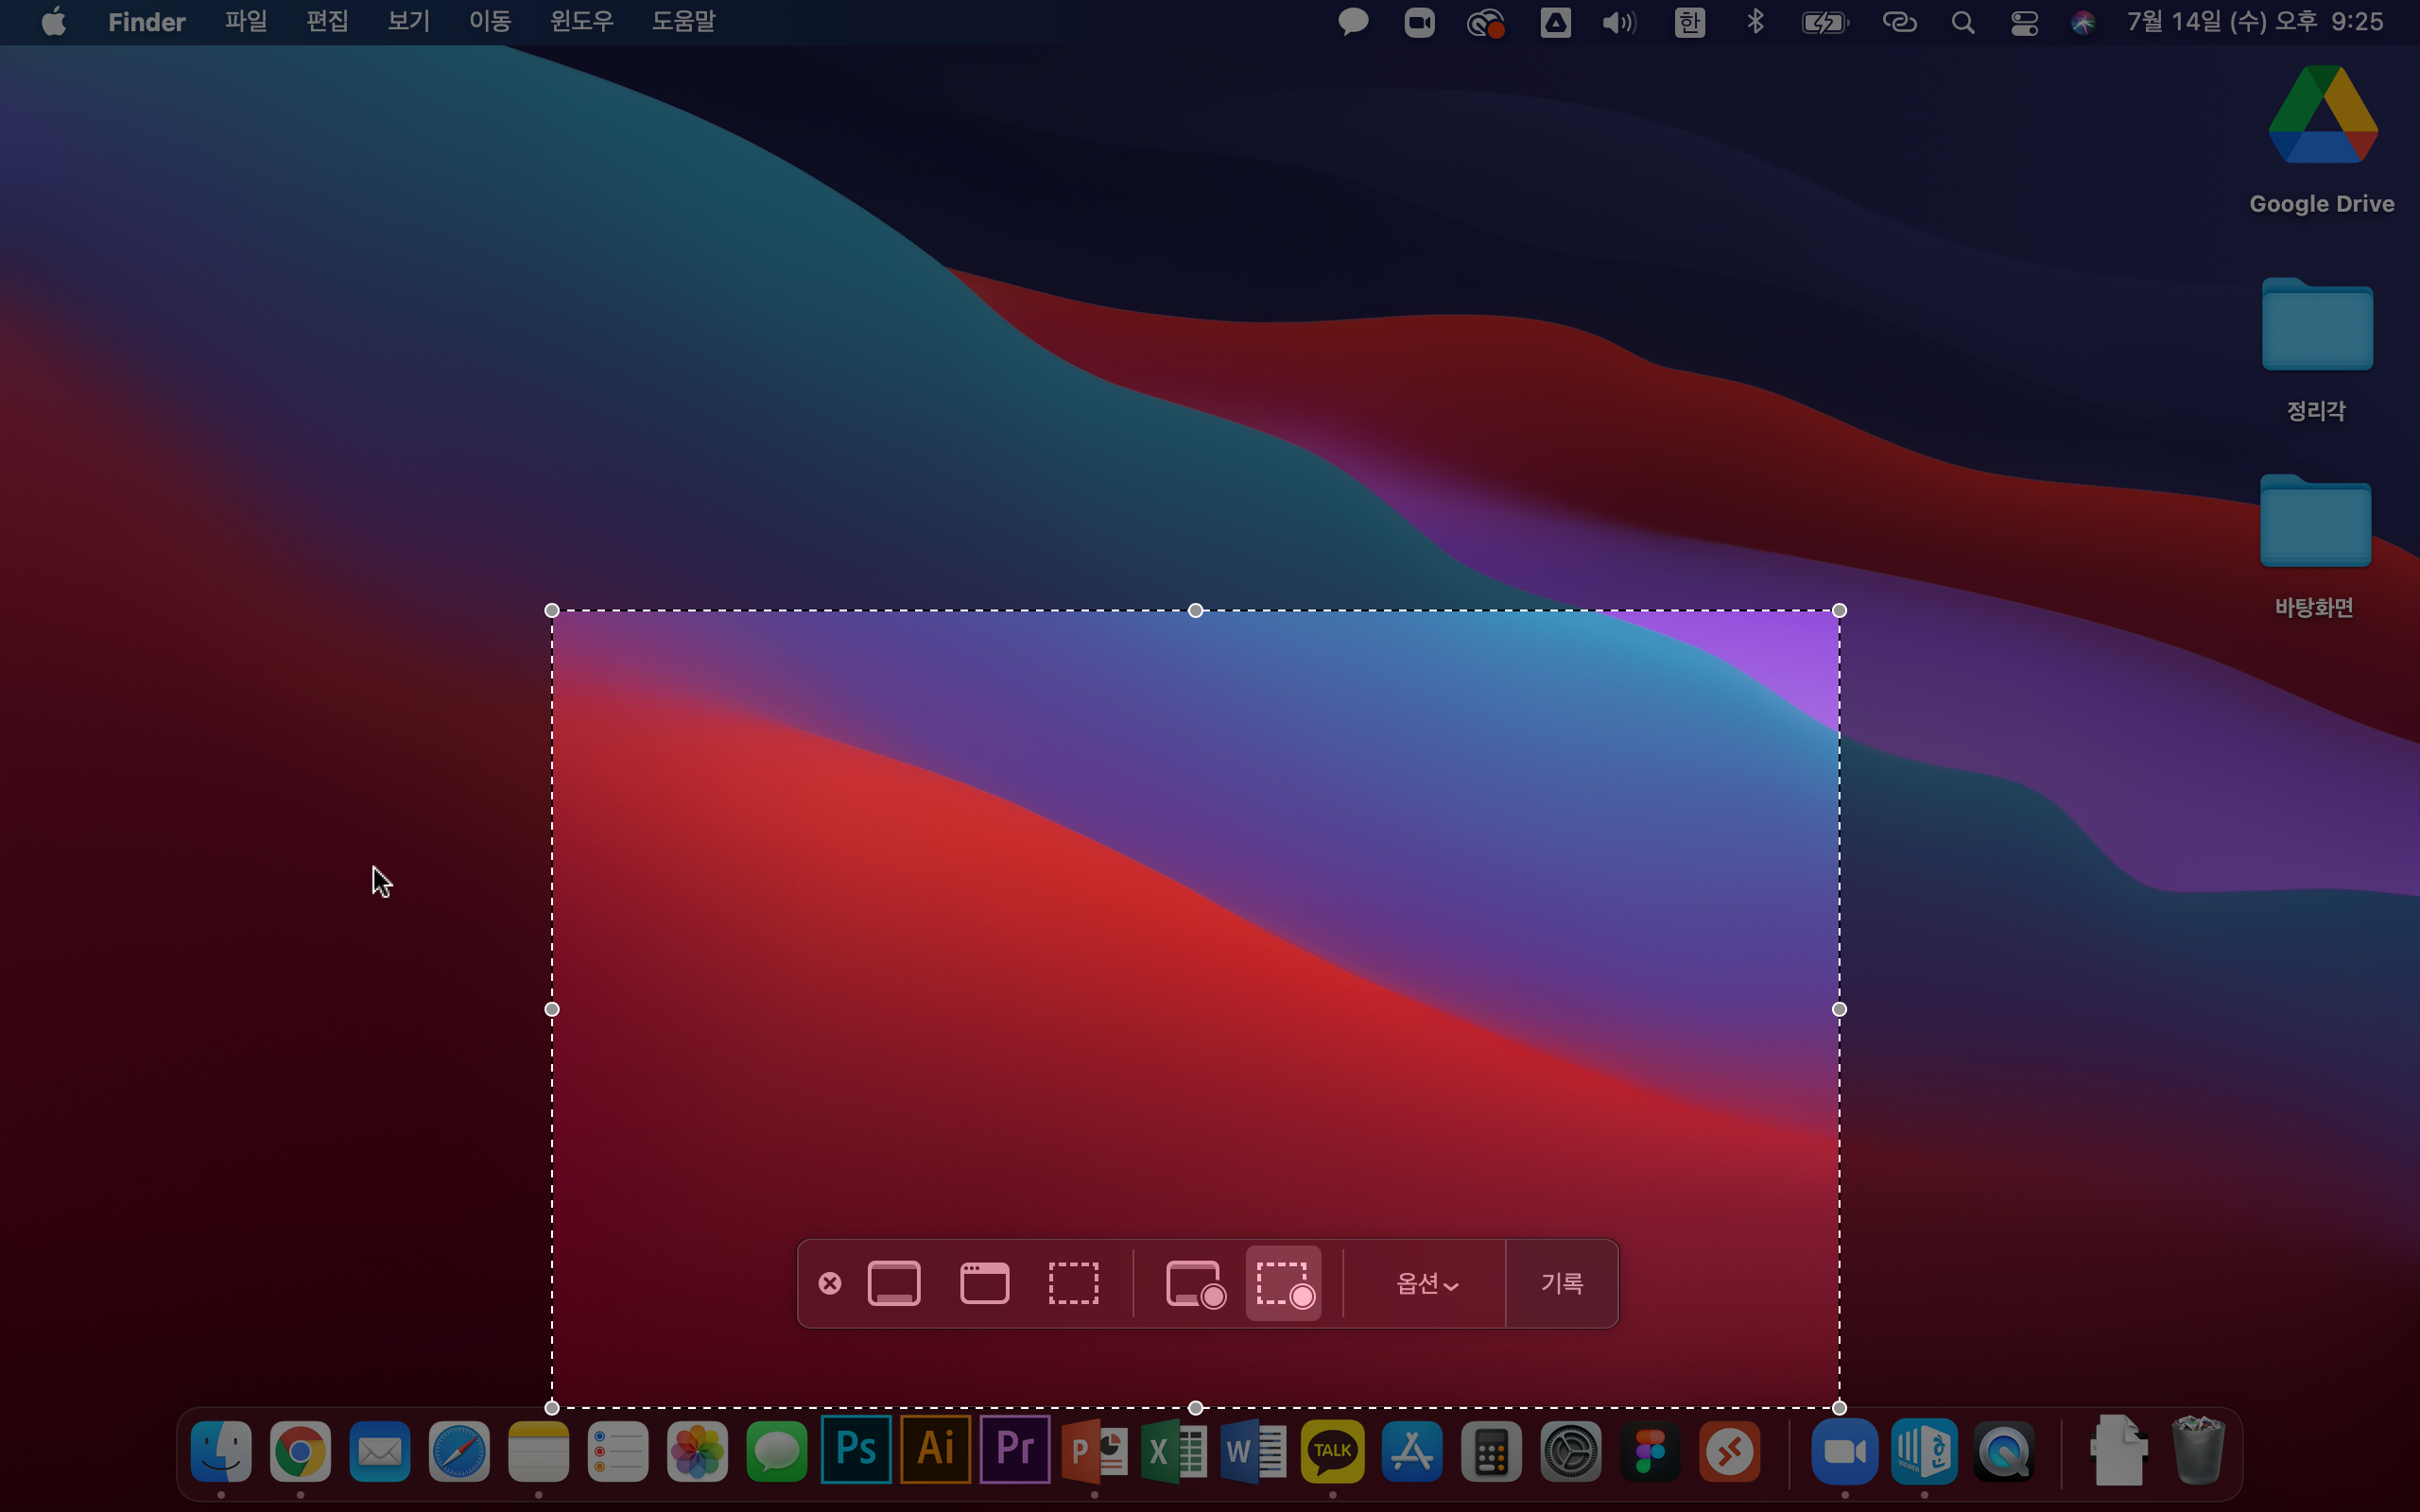Open the 파일 menu
The width and height of the screenshot is (2420, 1512).
click(x=245, y=22)
